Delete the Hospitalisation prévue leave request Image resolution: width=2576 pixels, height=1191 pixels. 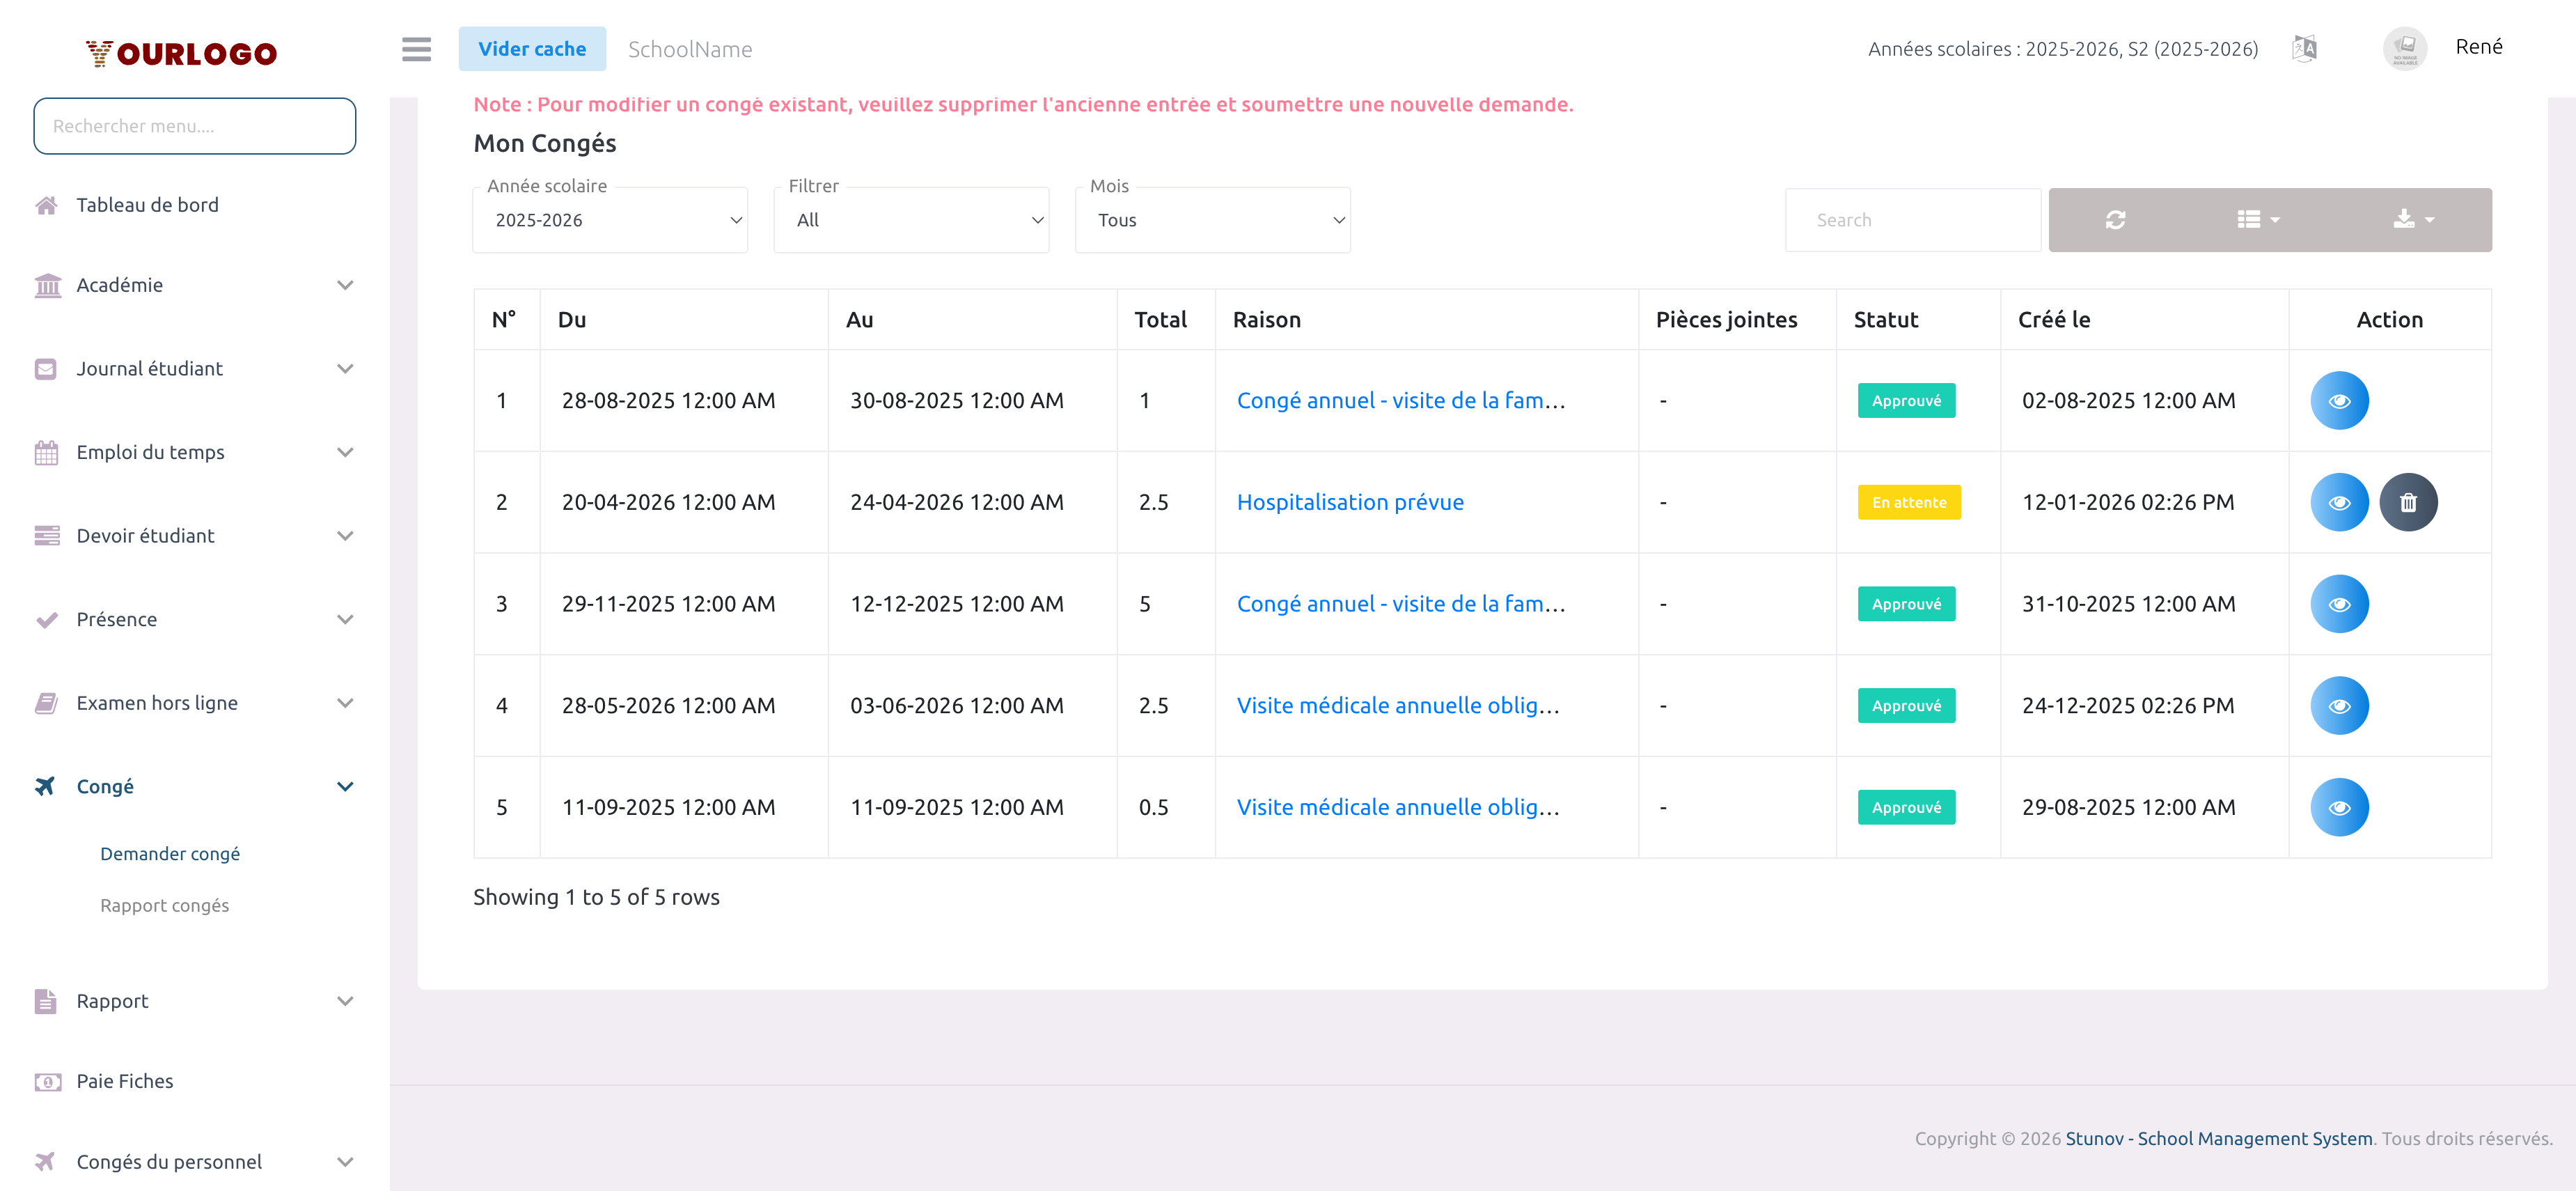[2408, 502]
